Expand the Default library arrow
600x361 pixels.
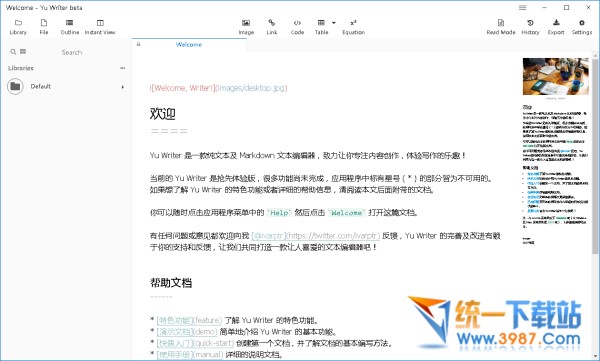[123, 87]
